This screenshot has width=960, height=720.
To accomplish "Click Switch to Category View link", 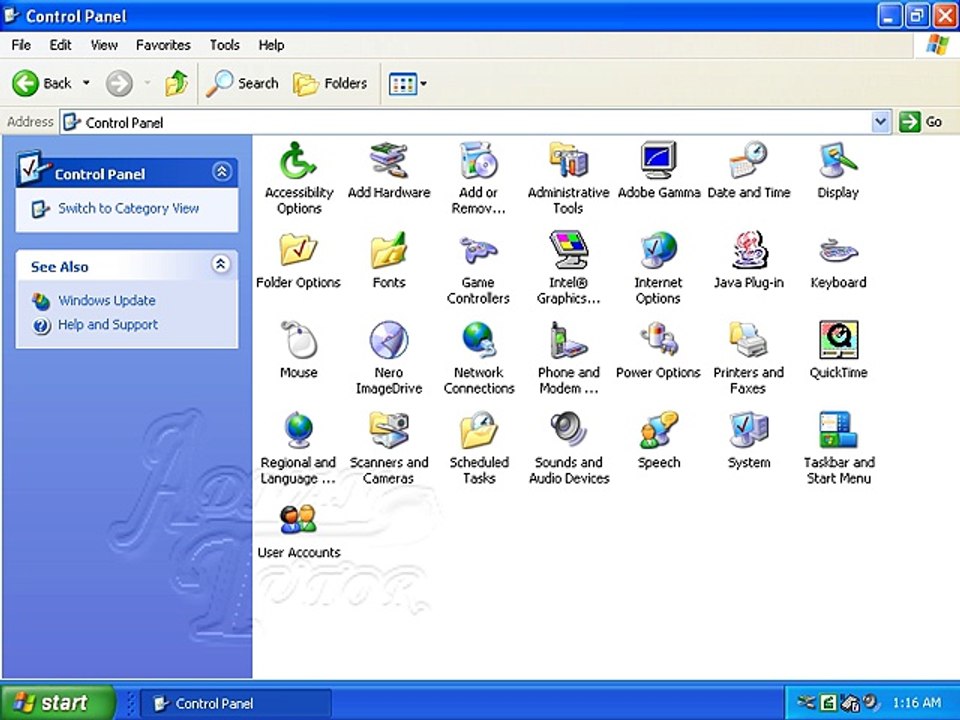I will click(128, 208).
